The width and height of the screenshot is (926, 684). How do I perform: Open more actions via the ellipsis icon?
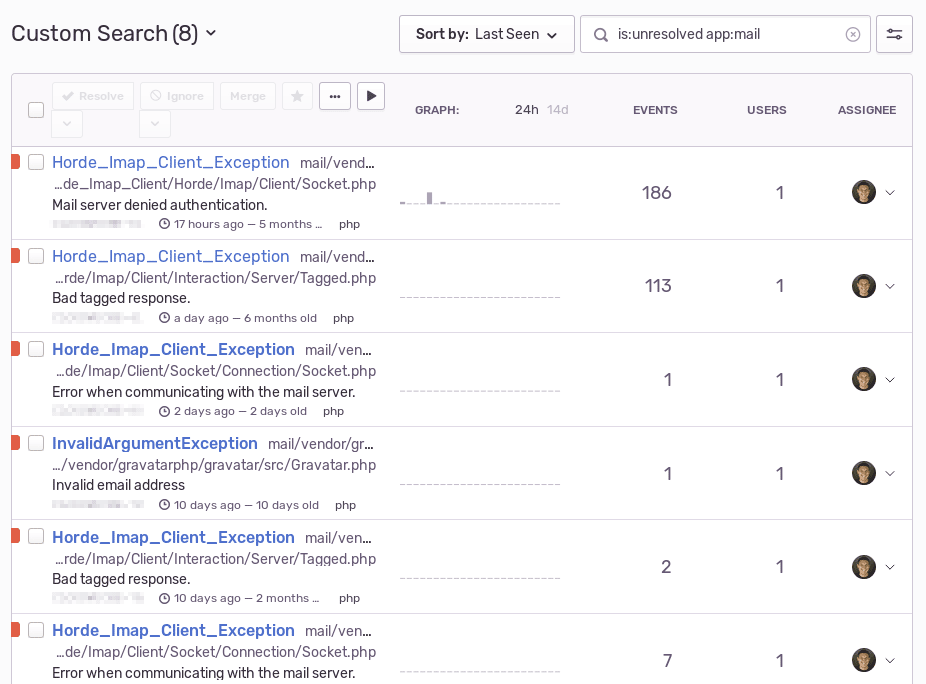pyautogui.click(x=335, y=95)
